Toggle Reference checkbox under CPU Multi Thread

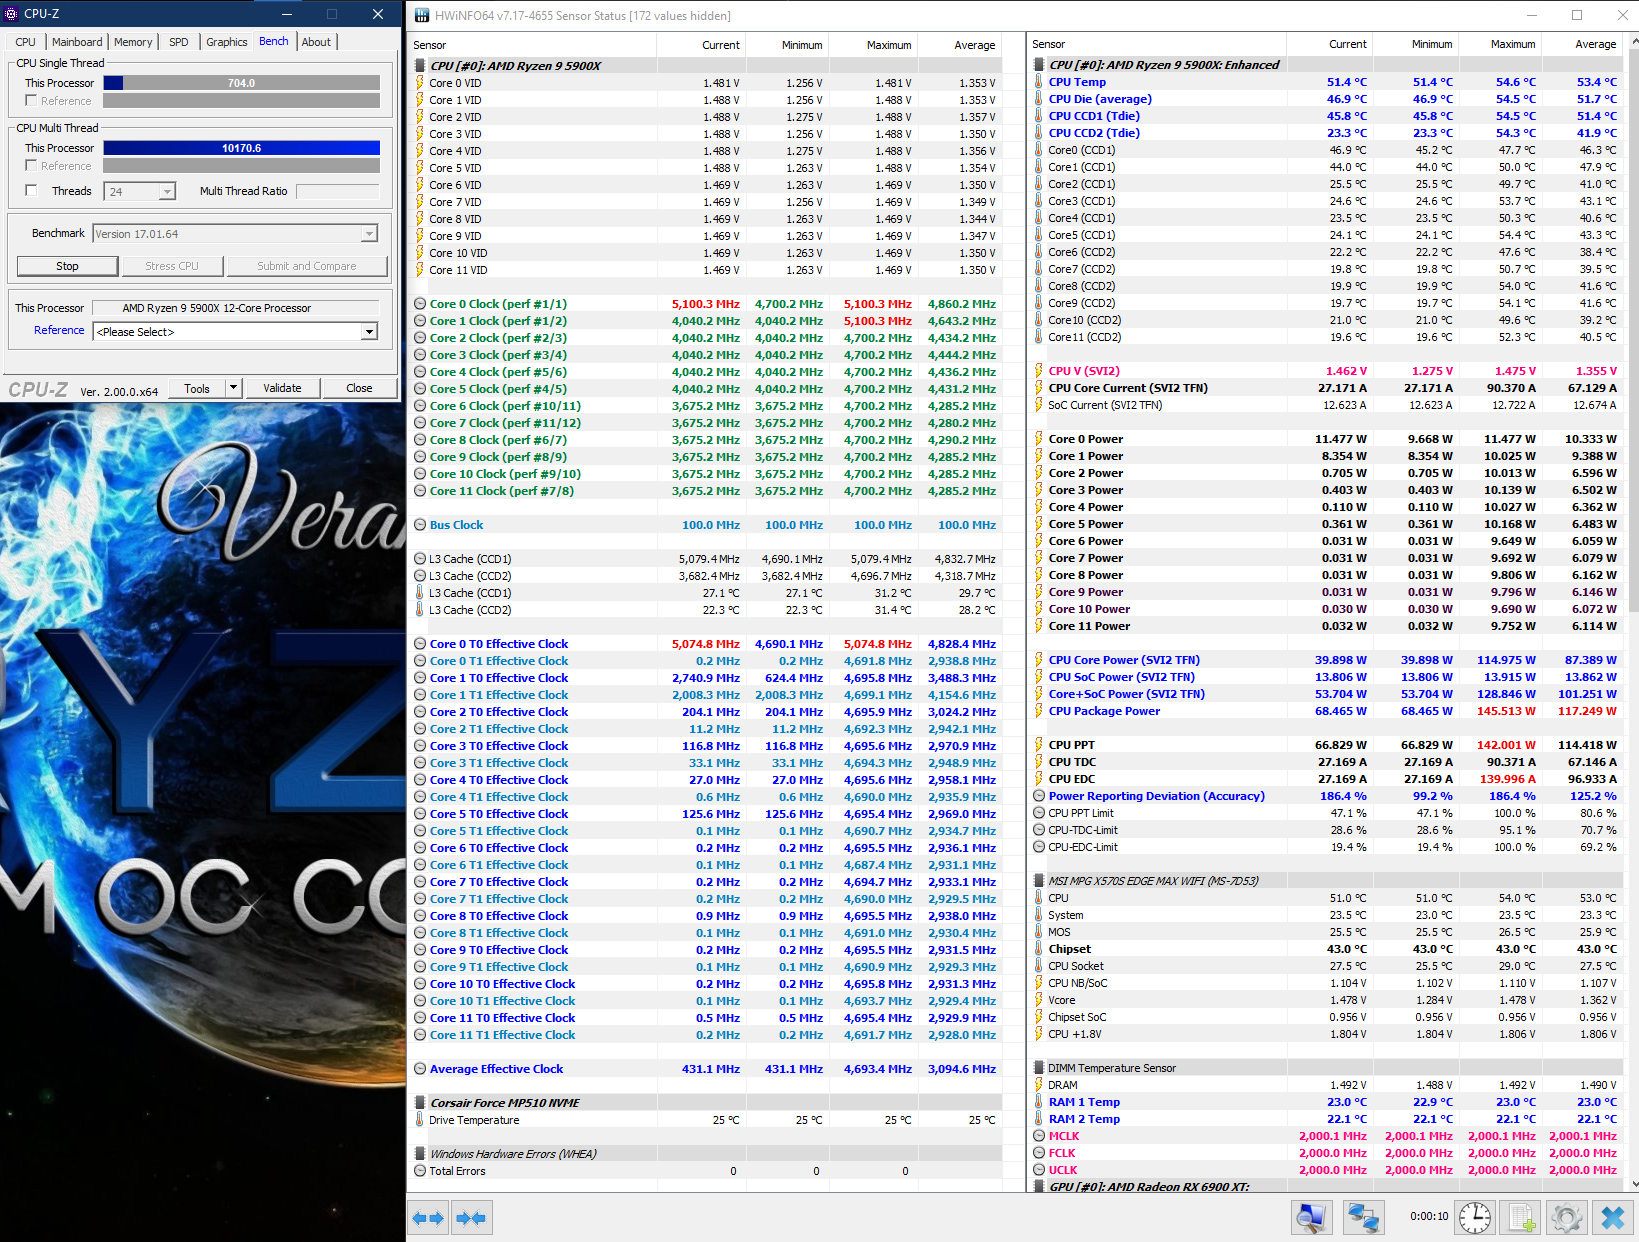coord(31,166)
